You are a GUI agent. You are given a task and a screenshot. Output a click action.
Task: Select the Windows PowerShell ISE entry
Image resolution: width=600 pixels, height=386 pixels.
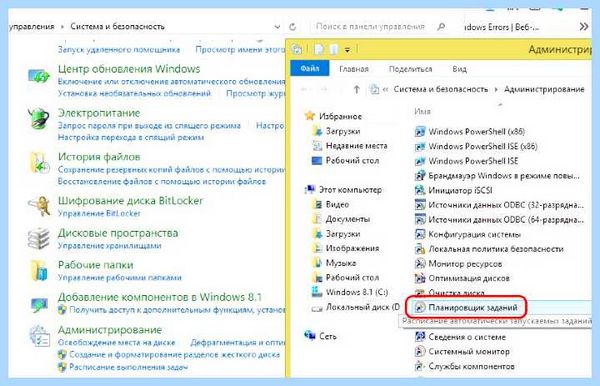(473, 161)
